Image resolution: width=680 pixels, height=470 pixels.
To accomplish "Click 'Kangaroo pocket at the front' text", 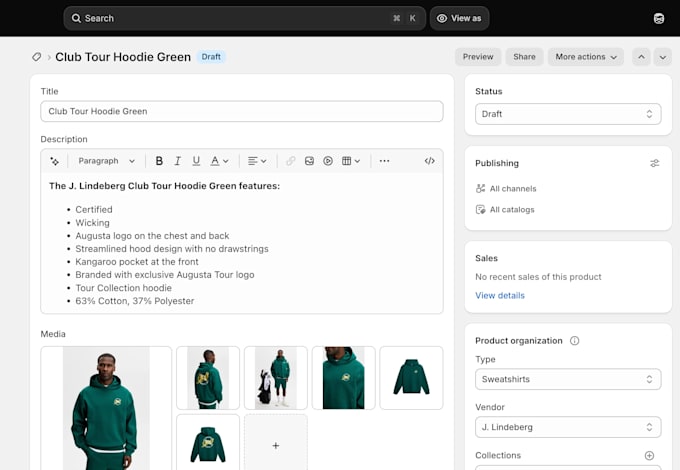I will coord(137,262).
